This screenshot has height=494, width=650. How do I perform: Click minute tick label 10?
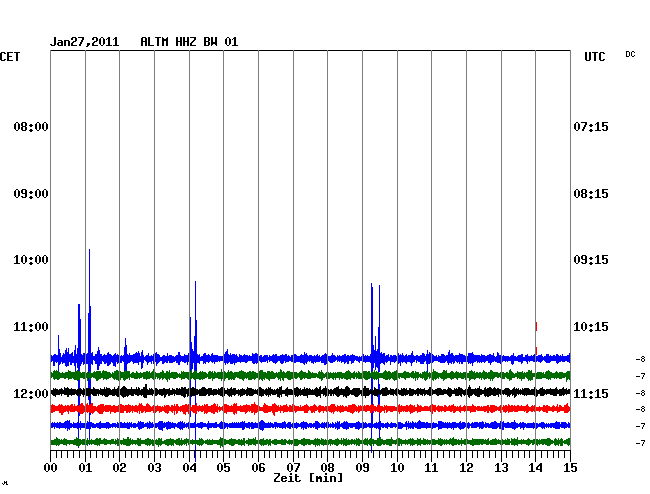click(397, 468)
